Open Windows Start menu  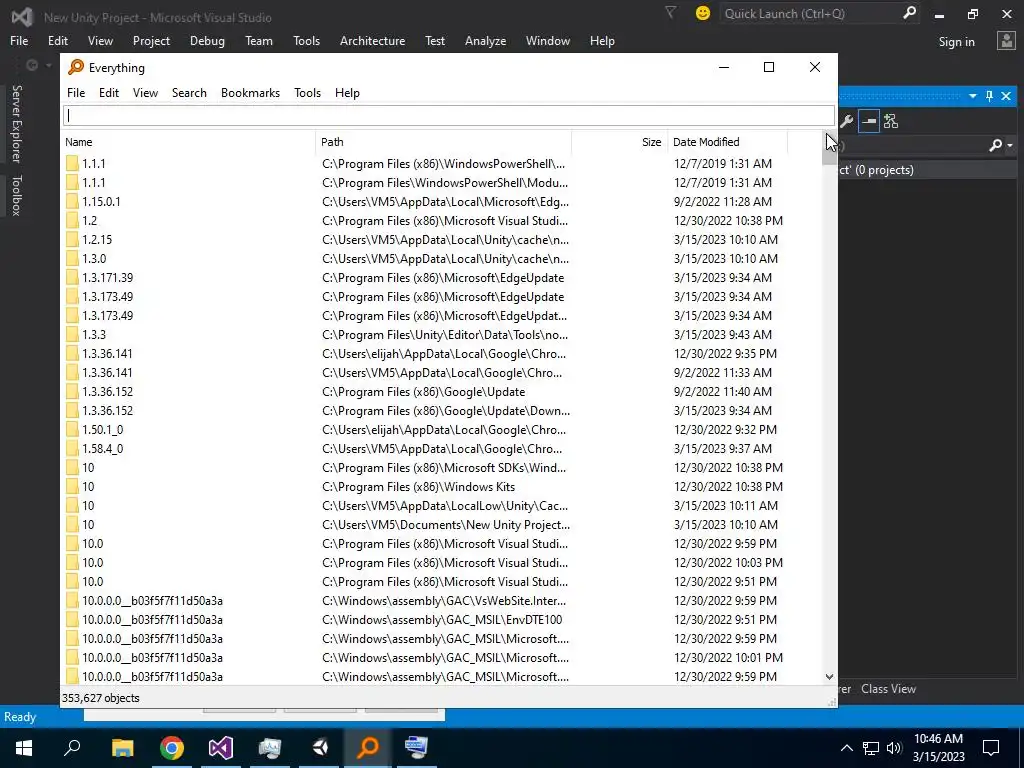click(24, 747)
